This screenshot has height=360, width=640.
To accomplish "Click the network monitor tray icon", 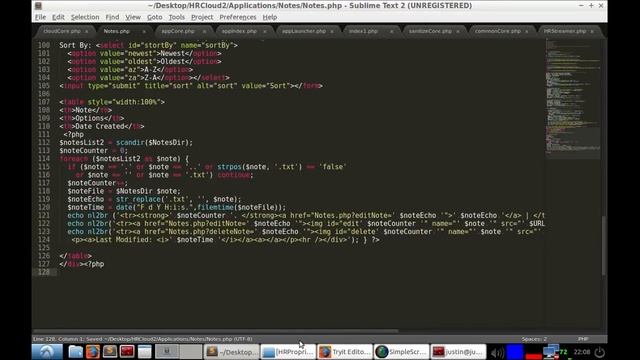I will [x=551, y=352].
